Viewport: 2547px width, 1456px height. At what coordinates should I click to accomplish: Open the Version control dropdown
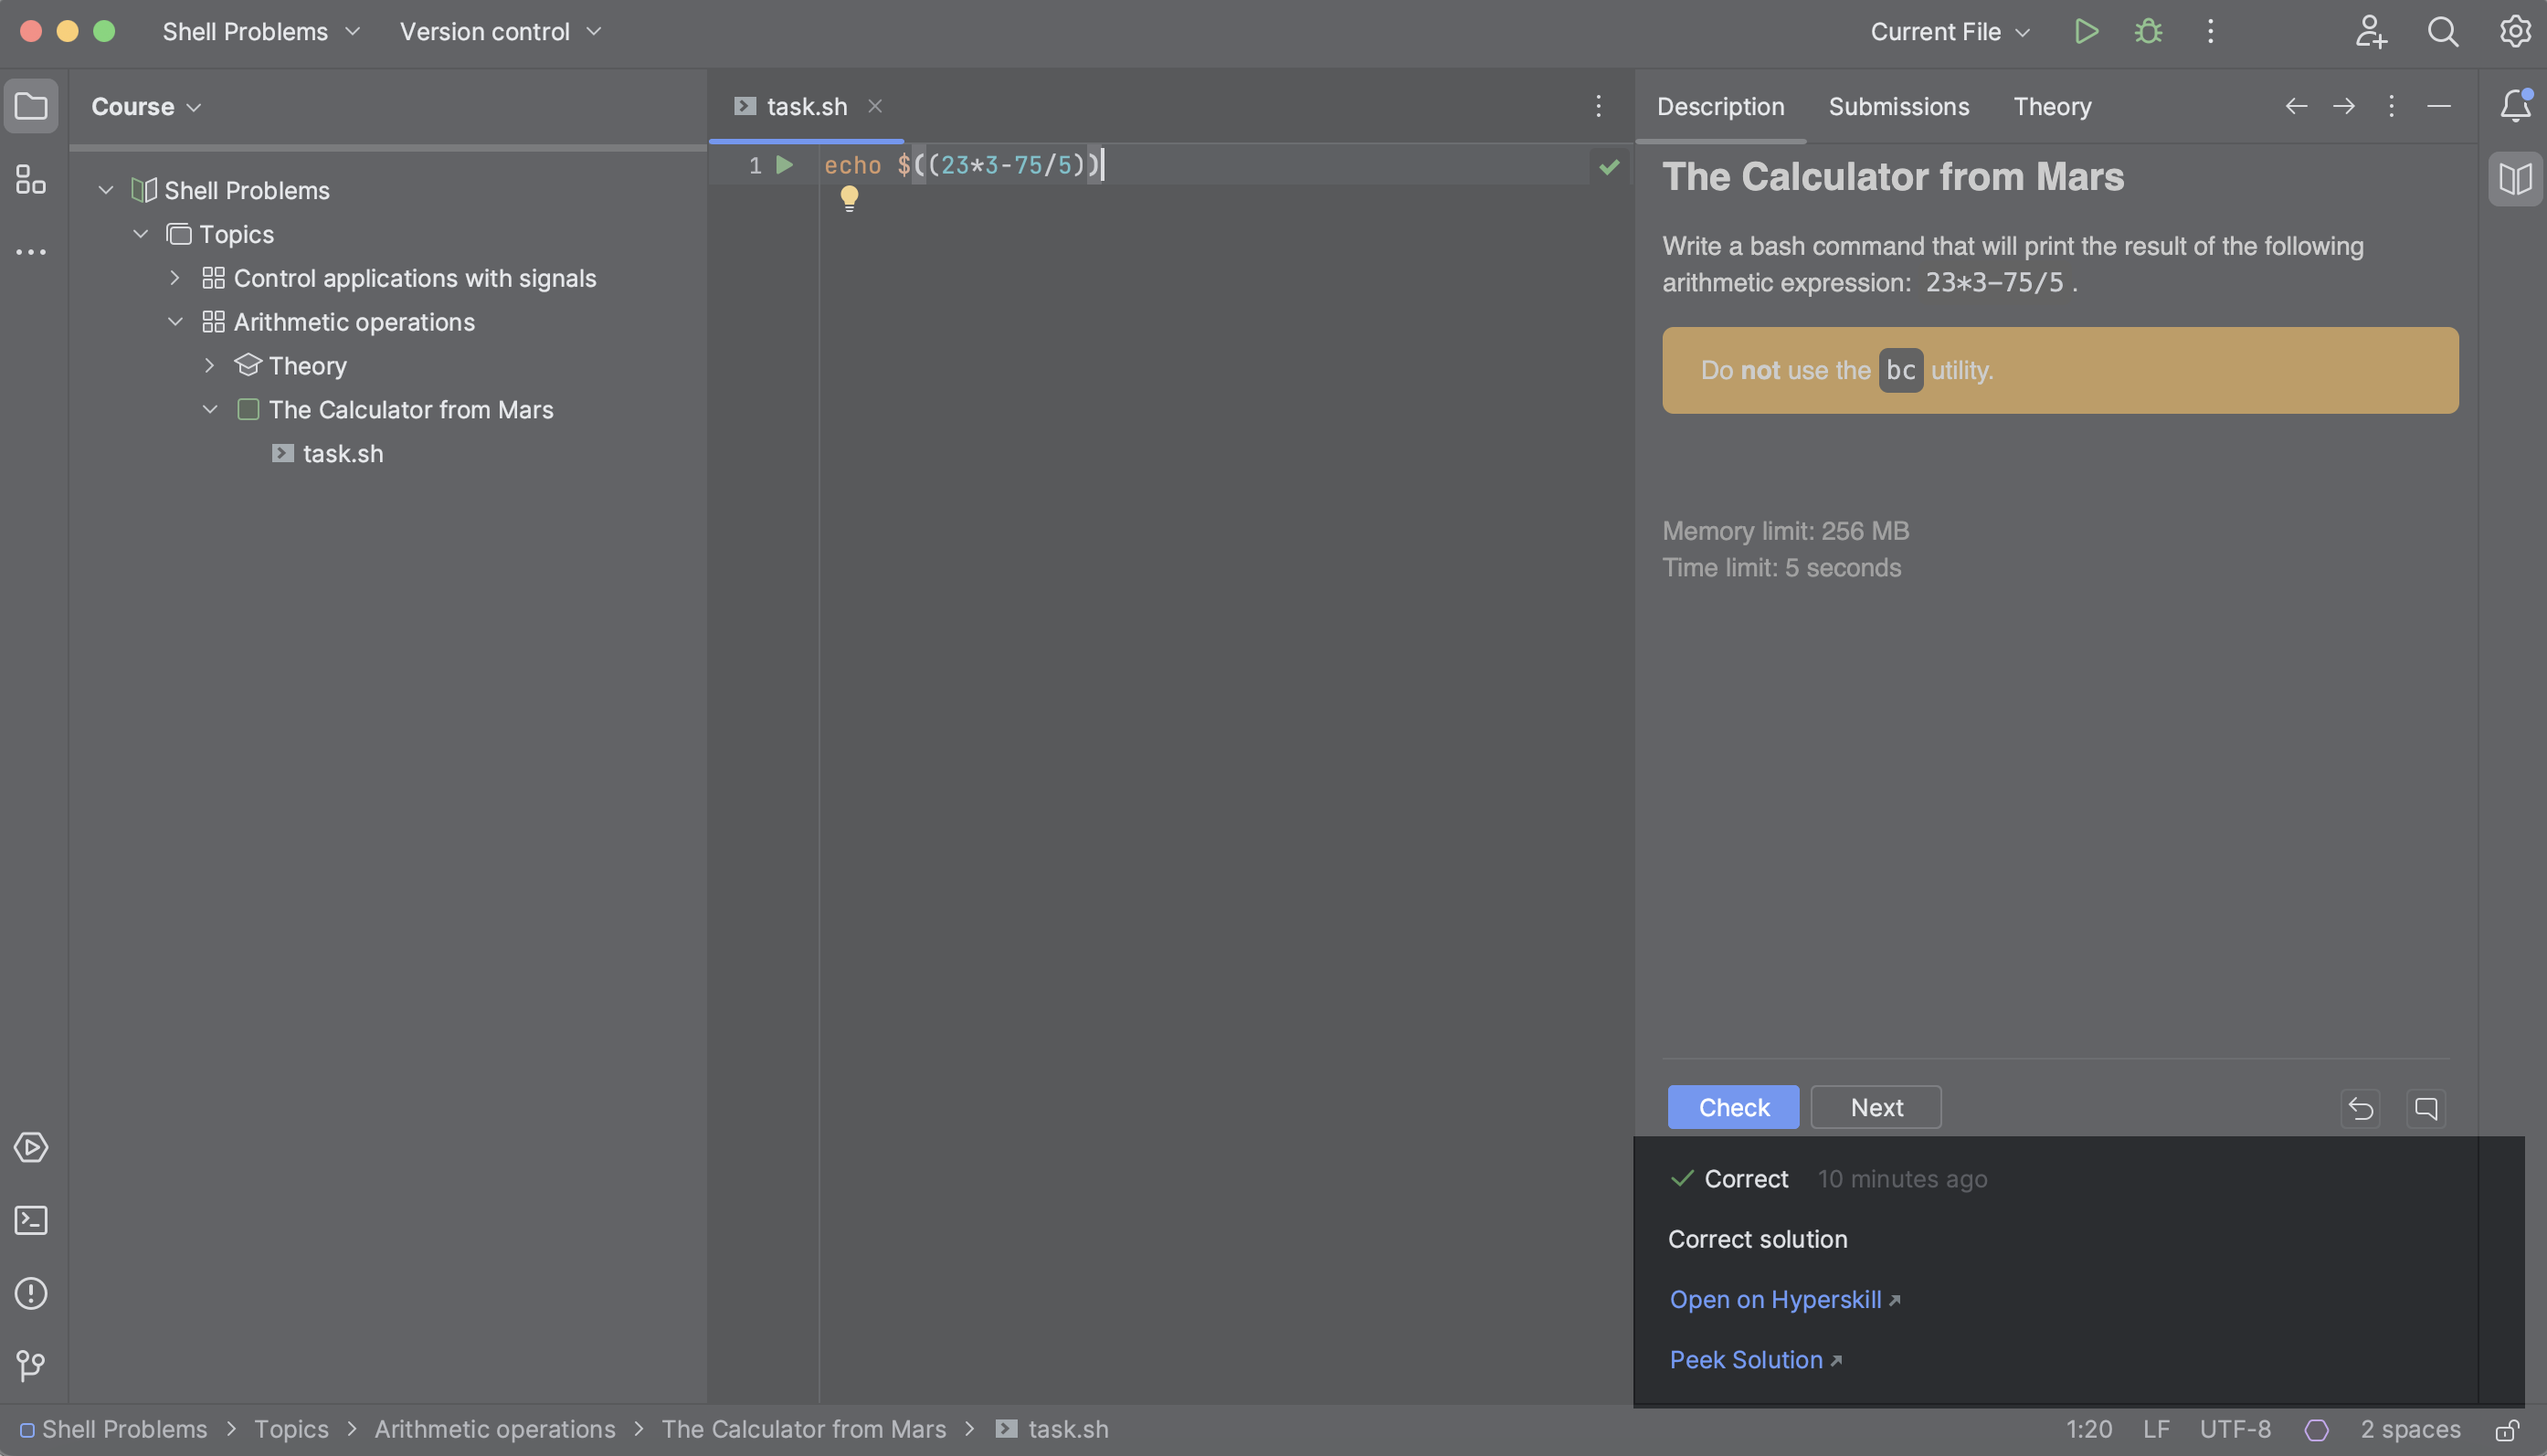[501, 31]
